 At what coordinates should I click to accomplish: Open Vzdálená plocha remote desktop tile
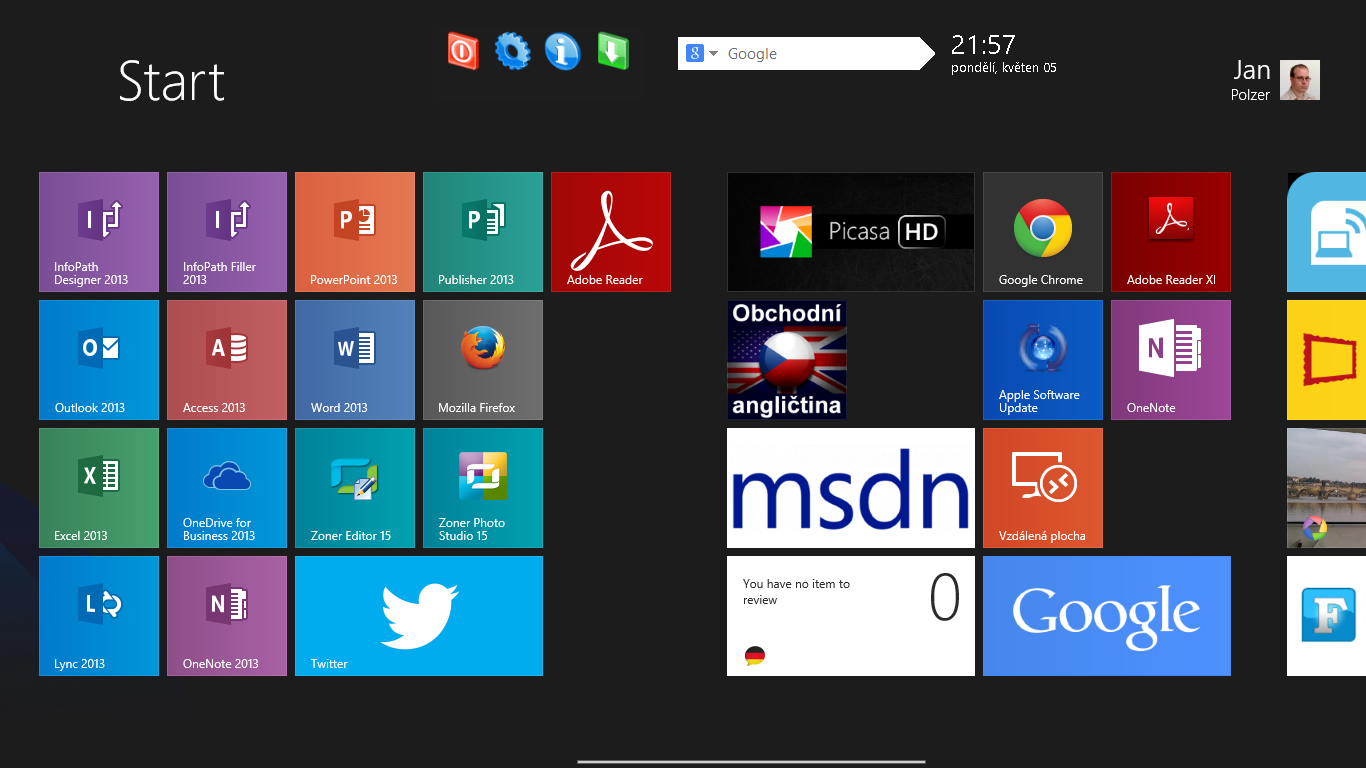pyautogui.click(x=1043, y=488)
